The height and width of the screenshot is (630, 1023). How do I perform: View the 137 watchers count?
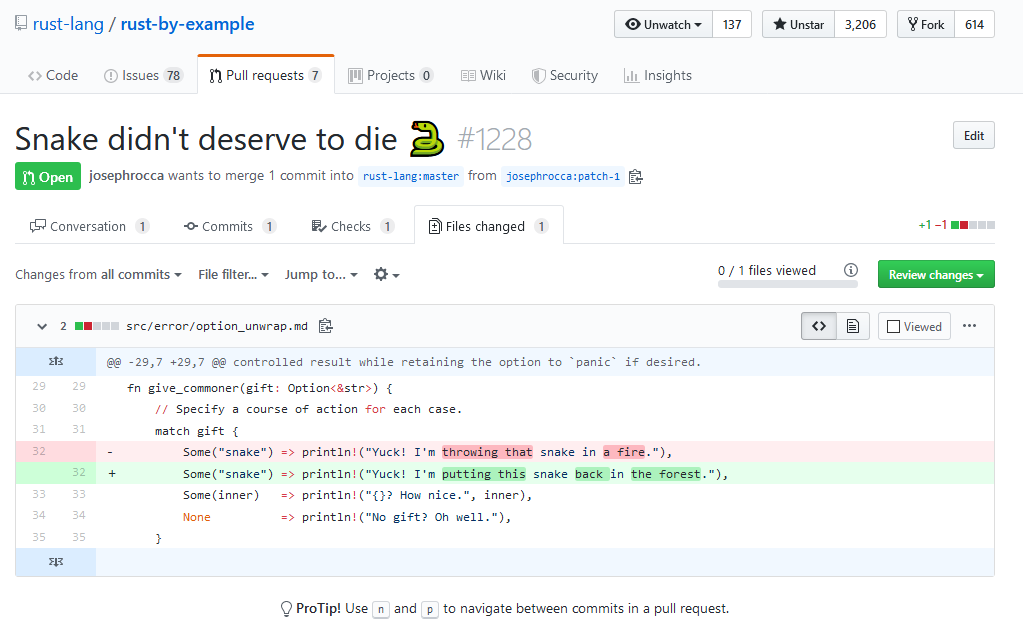[x=732, y=24]
